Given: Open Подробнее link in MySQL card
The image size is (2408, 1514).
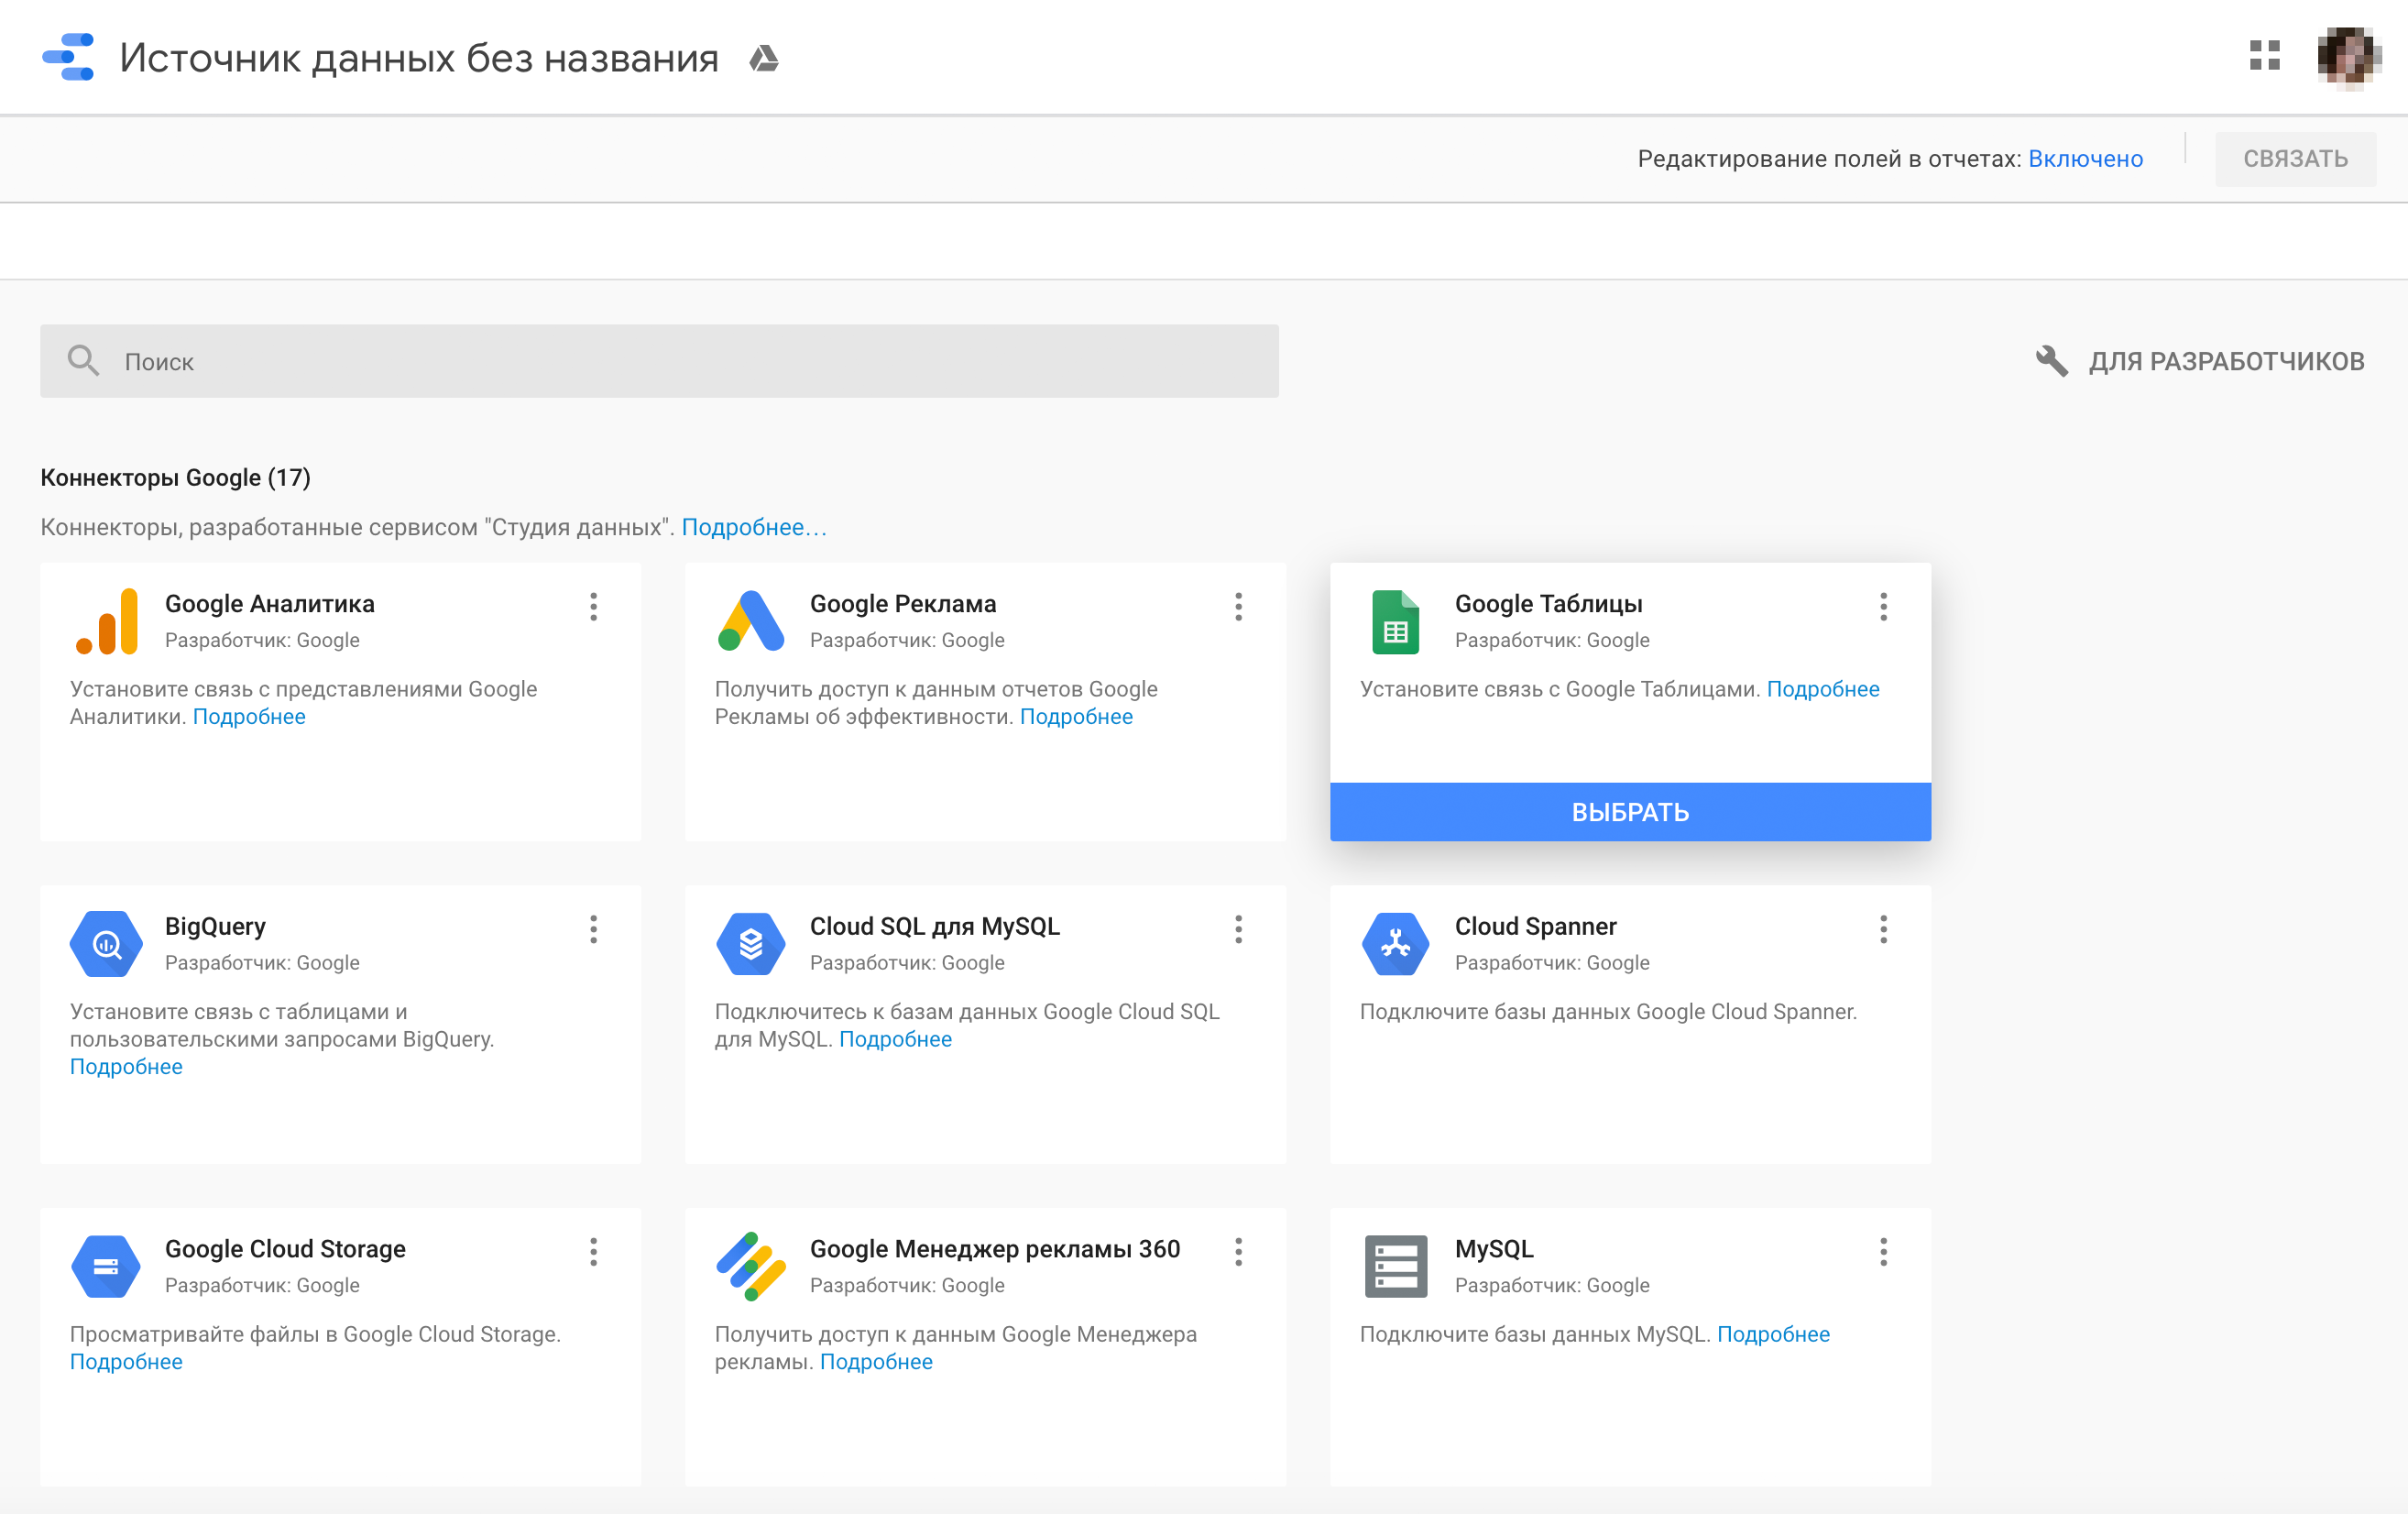Looking at the screenshot, I should [x=1773, y=1334].
